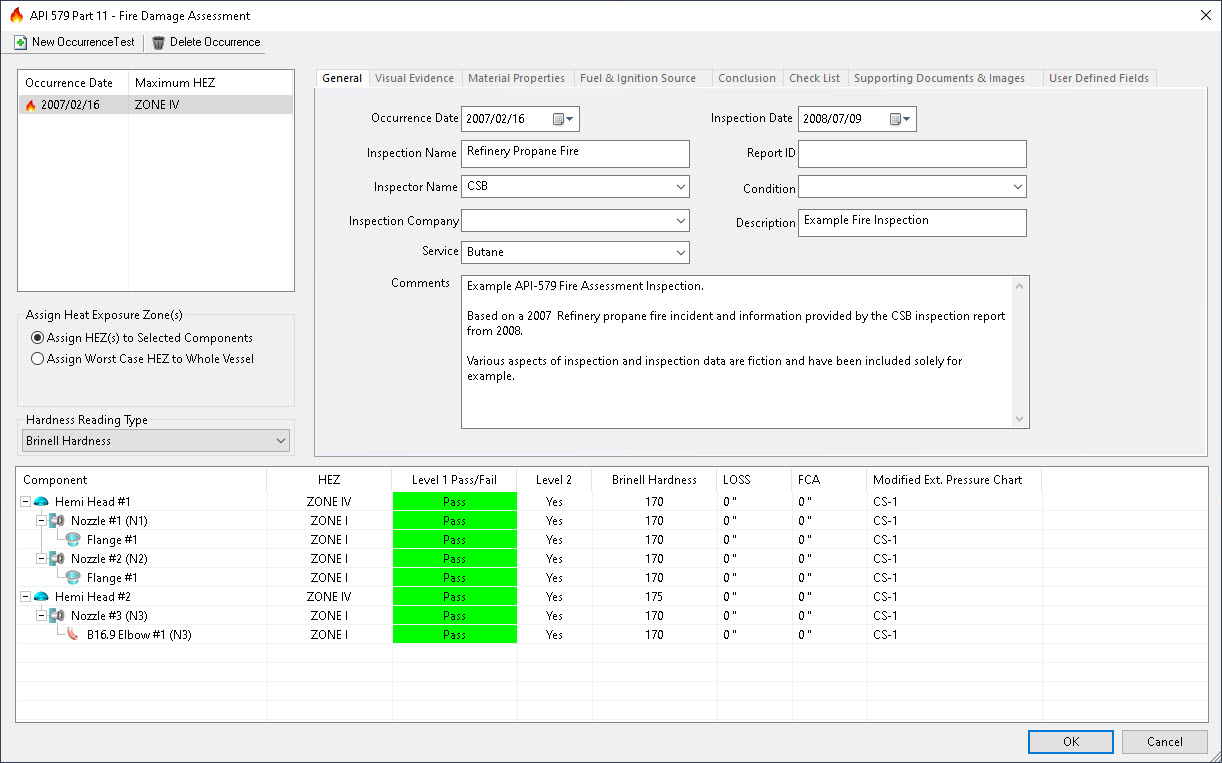Click the Hemi Head #2 component icon
This screenshot has height=763, width=1222.
41,597
